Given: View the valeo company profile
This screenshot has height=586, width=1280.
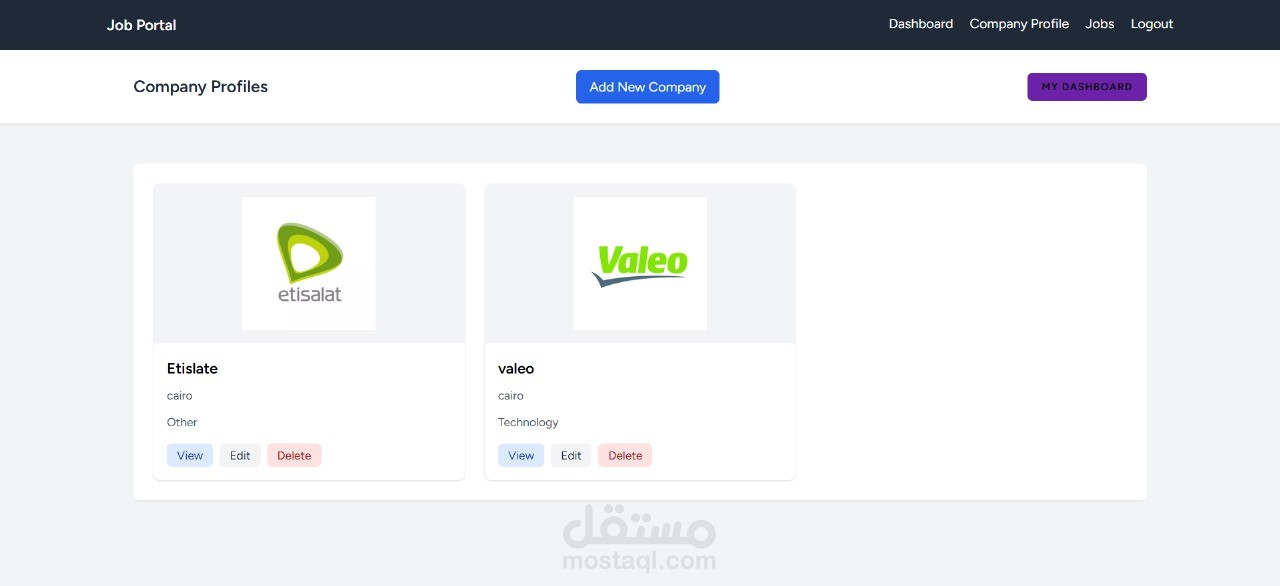Looking at the screenshot, I should [x=521, y=455].
